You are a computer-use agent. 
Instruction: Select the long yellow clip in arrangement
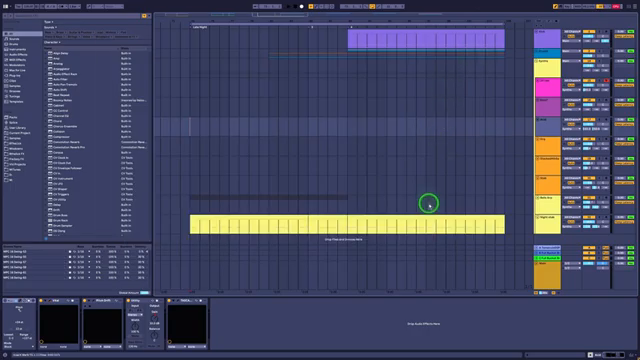347,224
